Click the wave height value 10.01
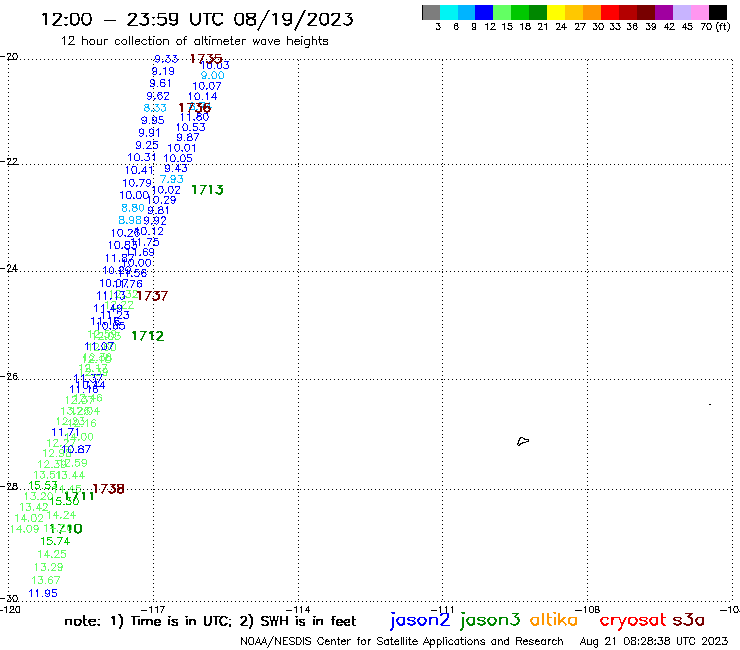This screenshot has height=650, width=740. [182, 148]
